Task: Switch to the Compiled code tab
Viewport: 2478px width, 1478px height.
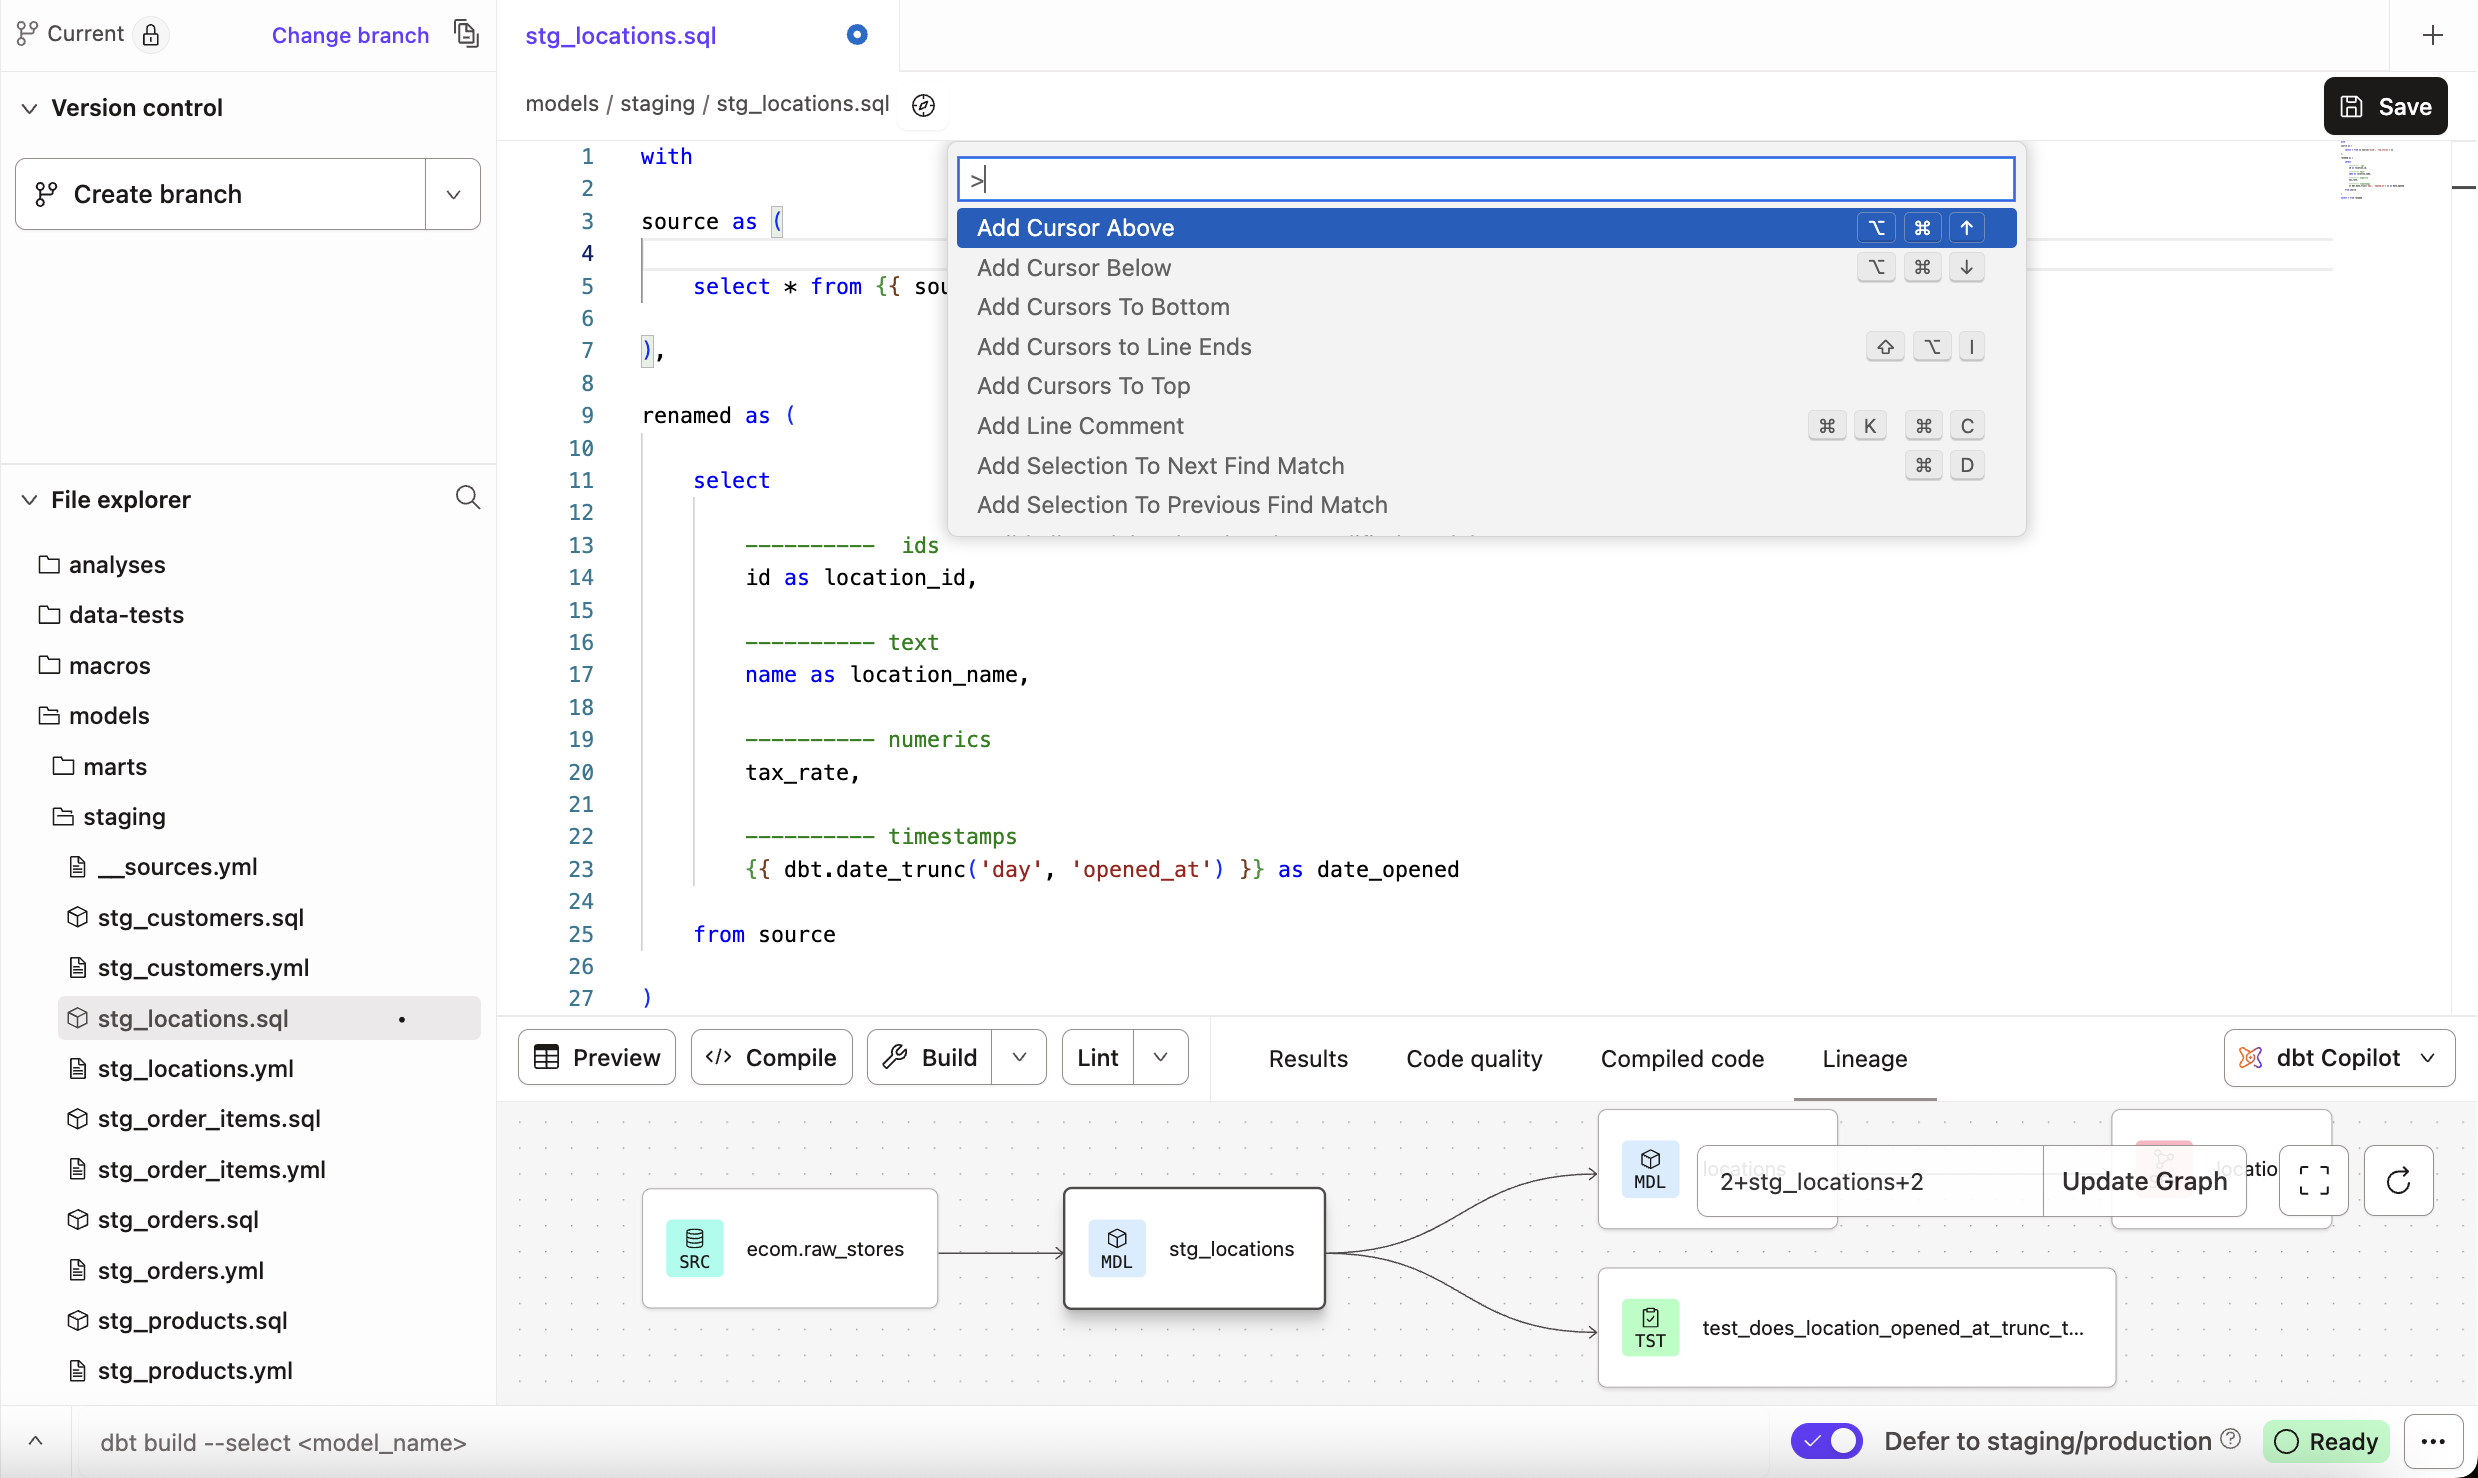Action: click(1681, 1058)
